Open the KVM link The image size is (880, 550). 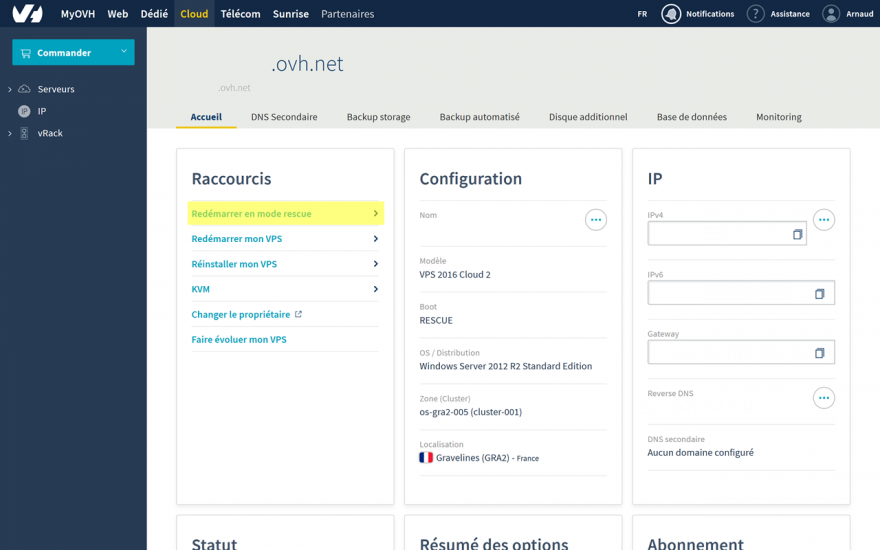click(x=200, y=289)
